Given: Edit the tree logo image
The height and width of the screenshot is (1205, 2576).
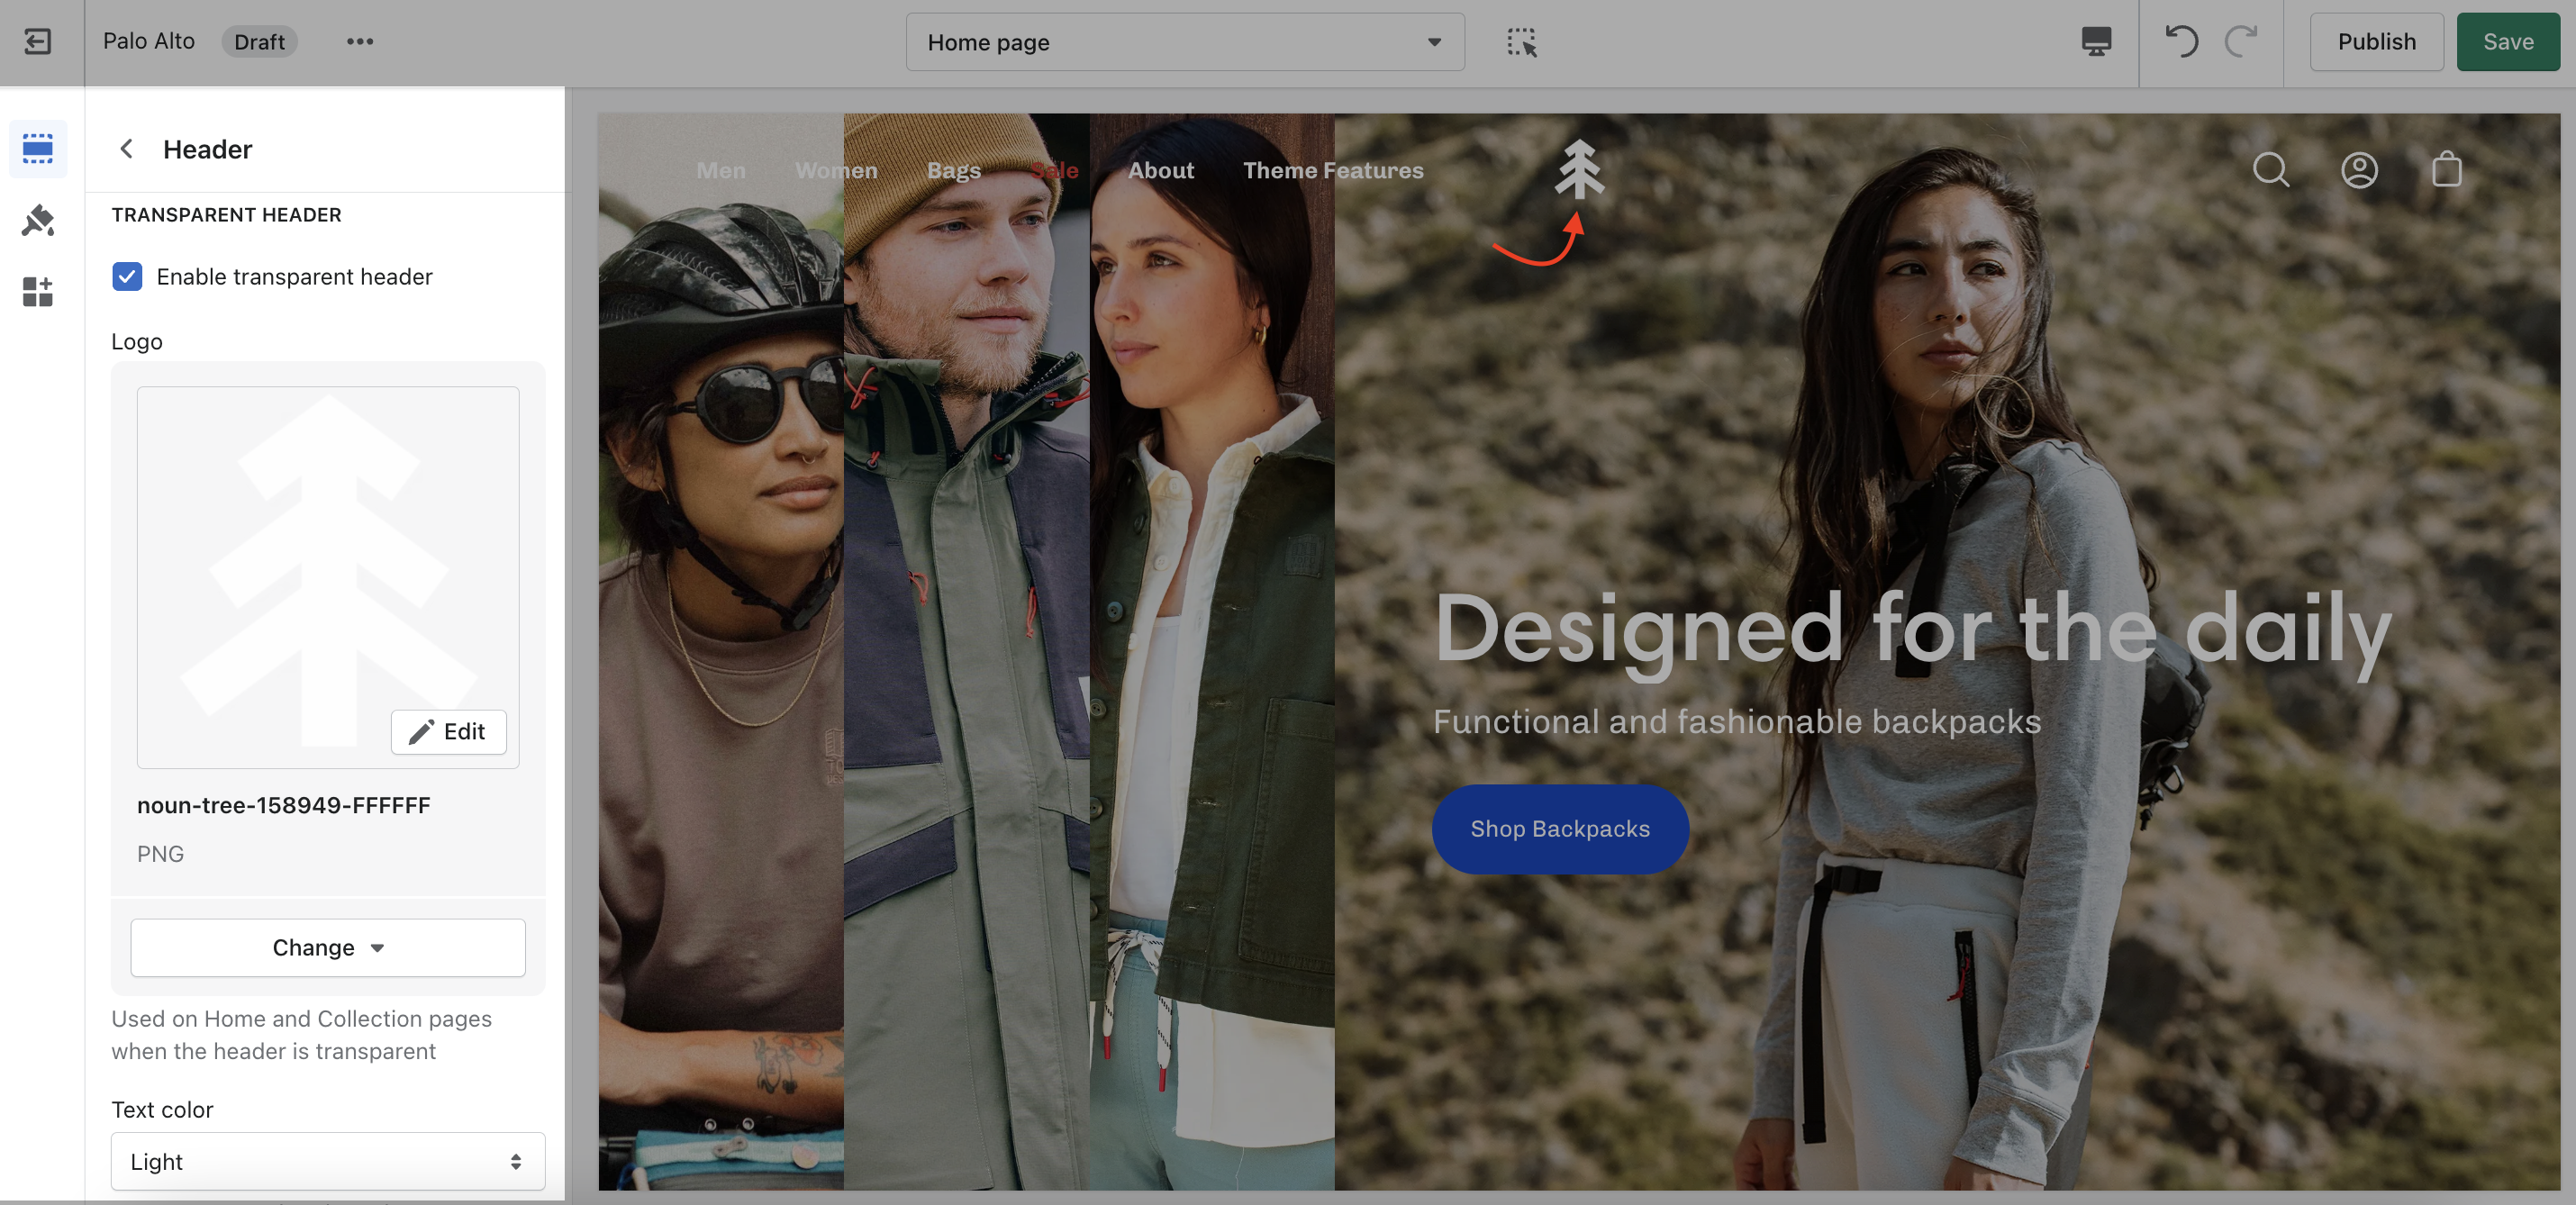Looking at the screenshot, I should [448, 731].
